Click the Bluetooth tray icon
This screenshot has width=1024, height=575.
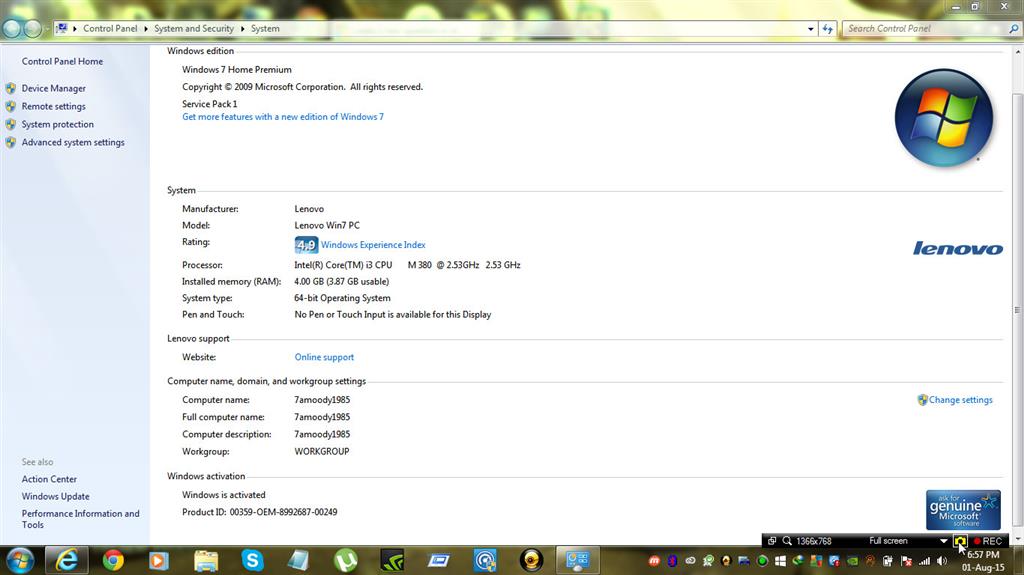(672, 561)
